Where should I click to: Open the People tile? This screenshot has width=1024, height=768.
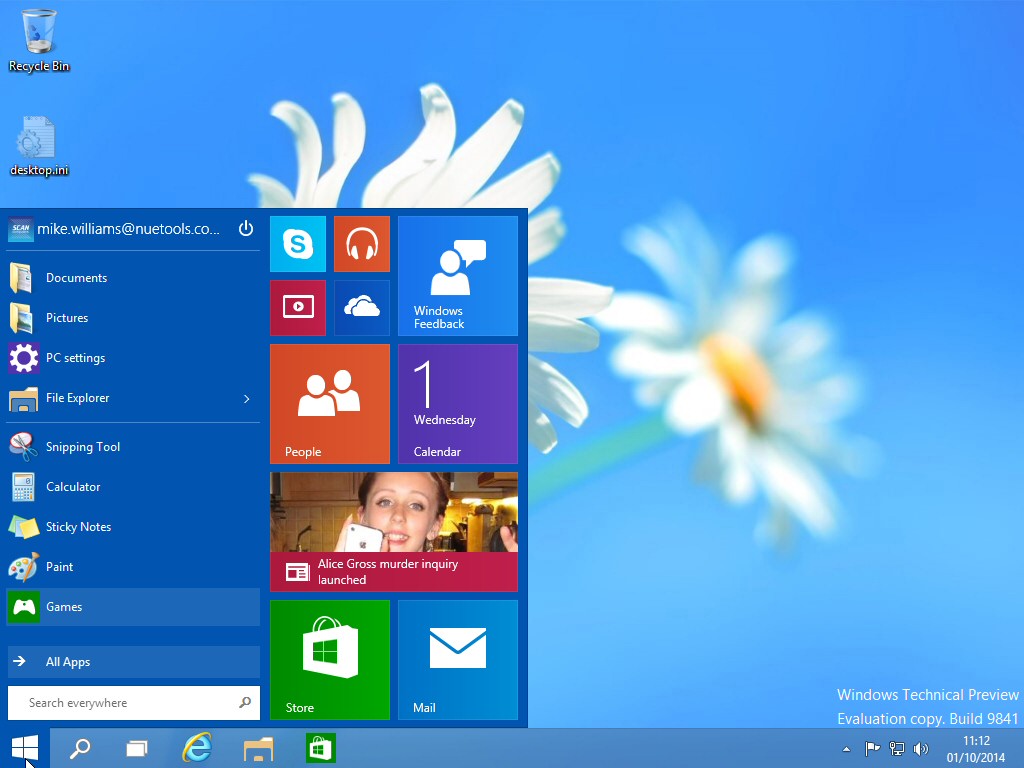[329, 404]
